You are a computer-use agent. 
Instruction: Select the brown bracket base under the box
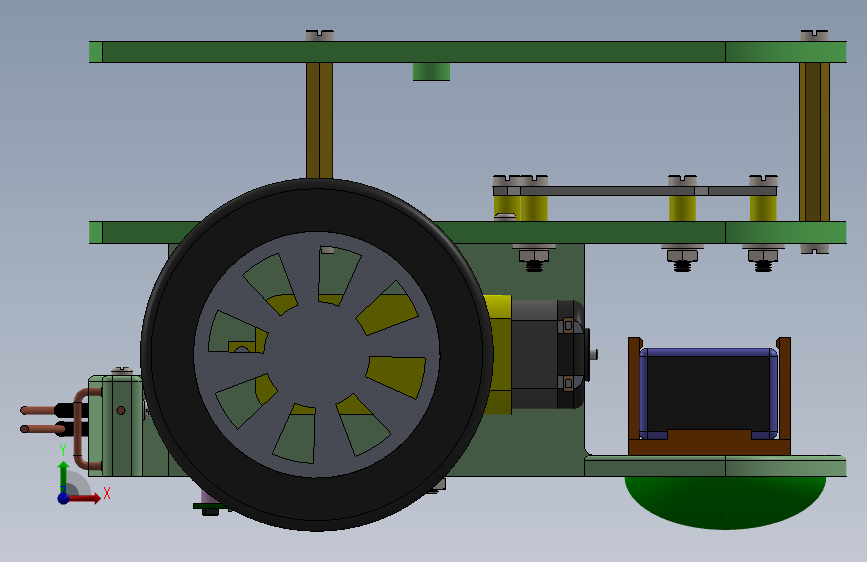pos(709,445)
